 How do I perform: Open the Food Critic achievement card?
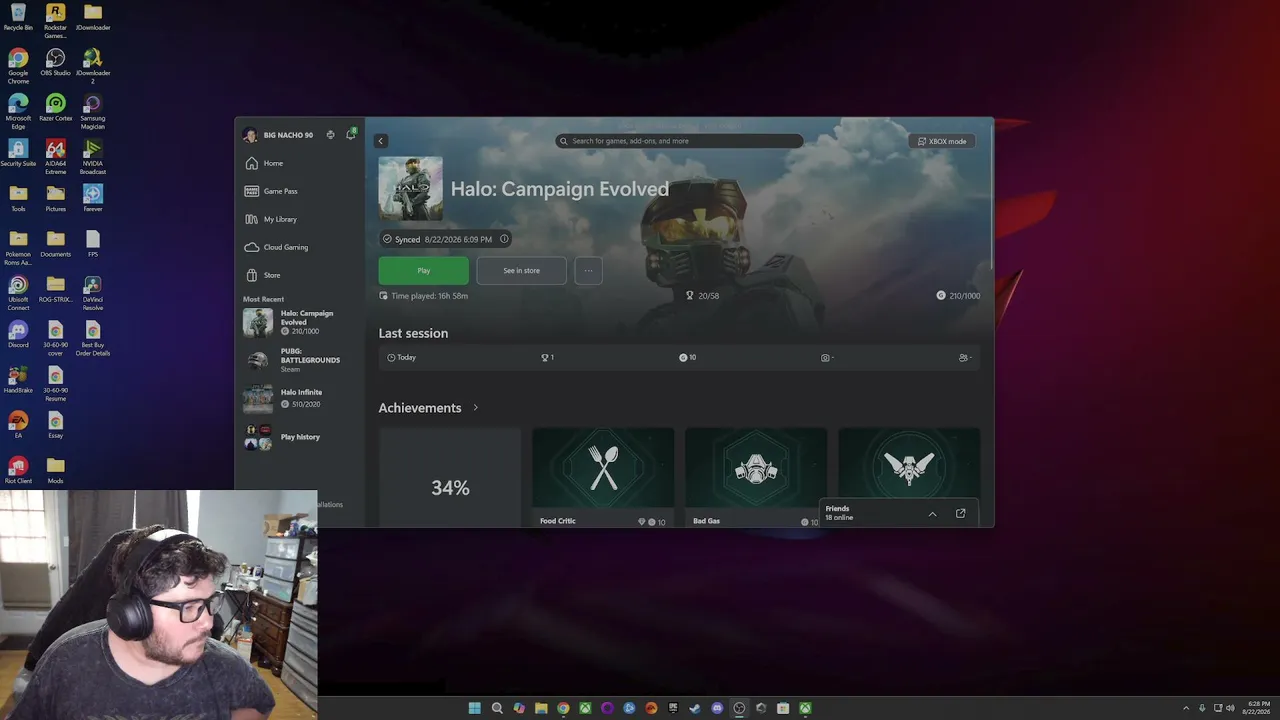pos(603,478)
